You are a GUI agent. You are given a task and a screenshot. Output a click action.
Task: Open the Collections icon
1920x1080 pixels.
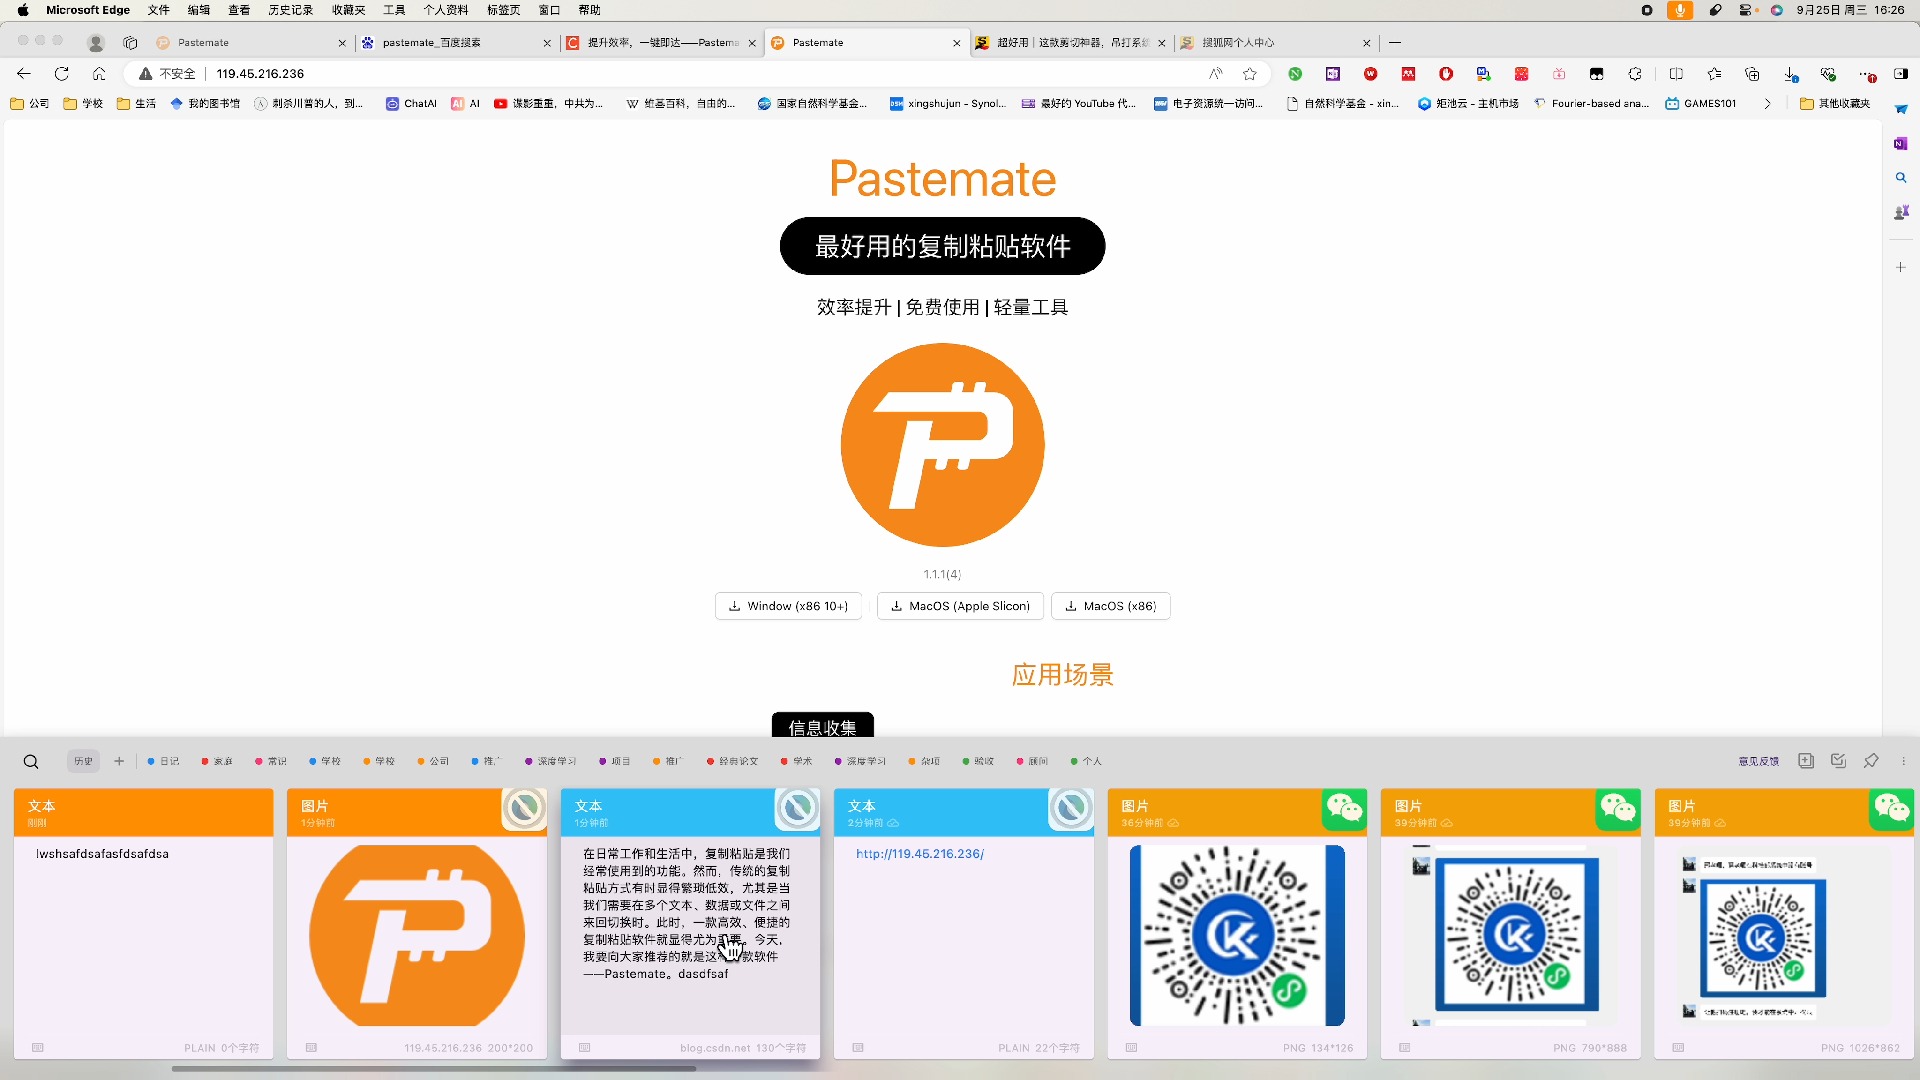click(x=1752, y=73)
